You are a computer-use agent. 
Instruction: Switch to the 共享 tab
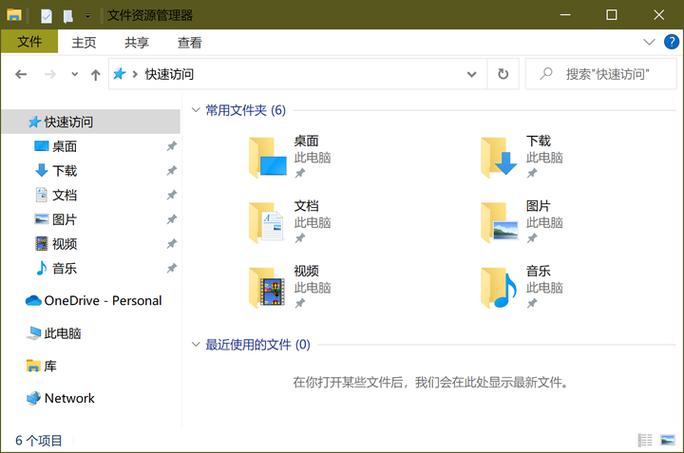coord(137,42)
